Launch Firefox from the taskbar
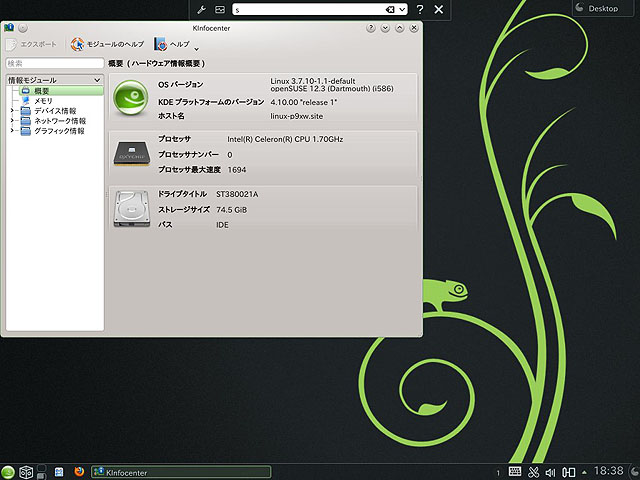This screenshot has height=480, width=640. click(x=79, y=472)
